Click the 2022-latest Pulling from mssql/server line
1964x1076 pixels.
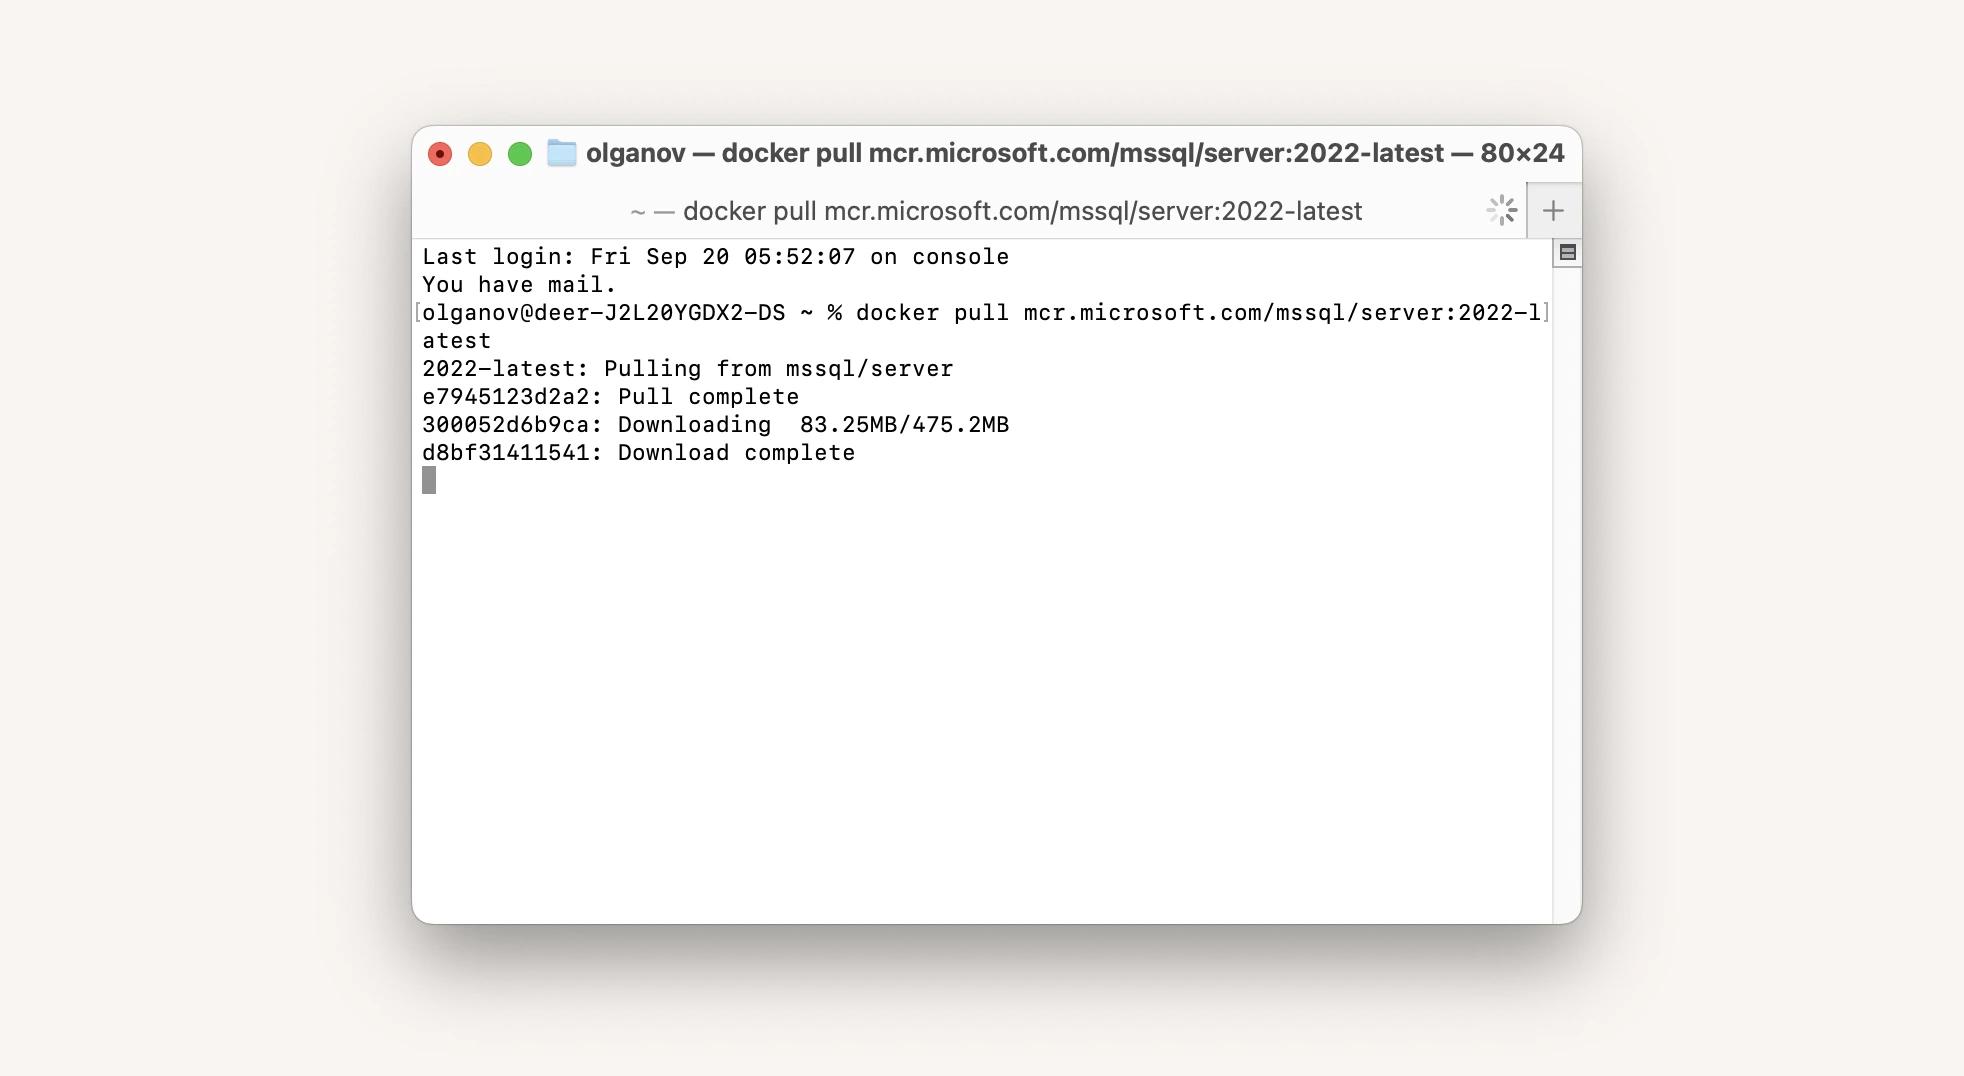tap(687, 368)
